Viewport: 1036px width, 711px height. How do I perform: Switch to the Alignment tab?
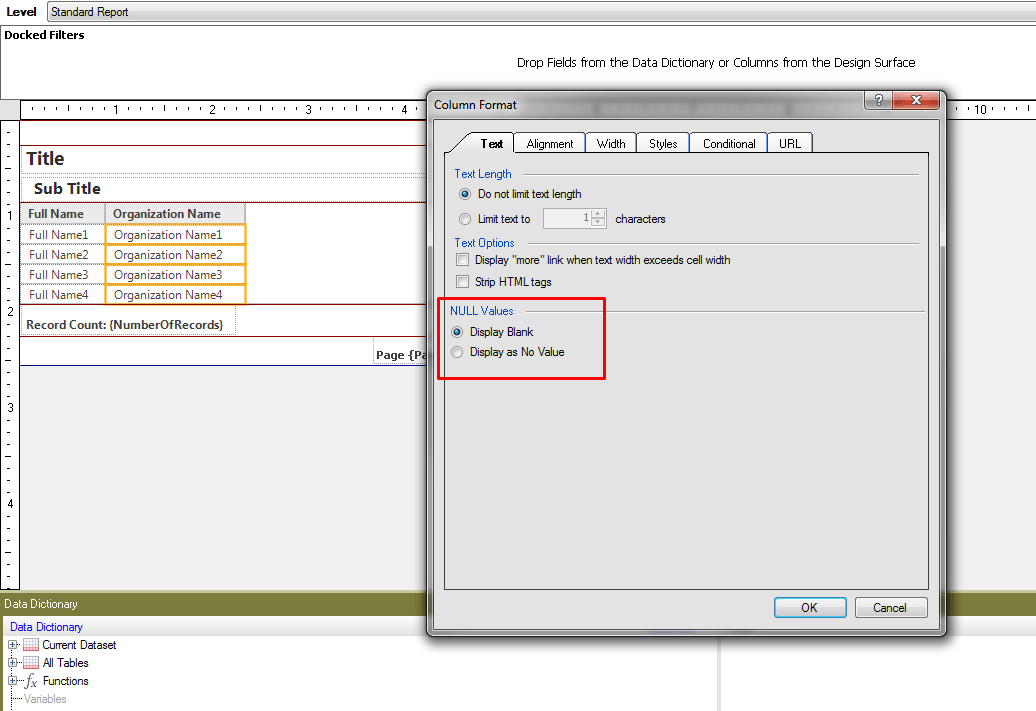point(549,143)
